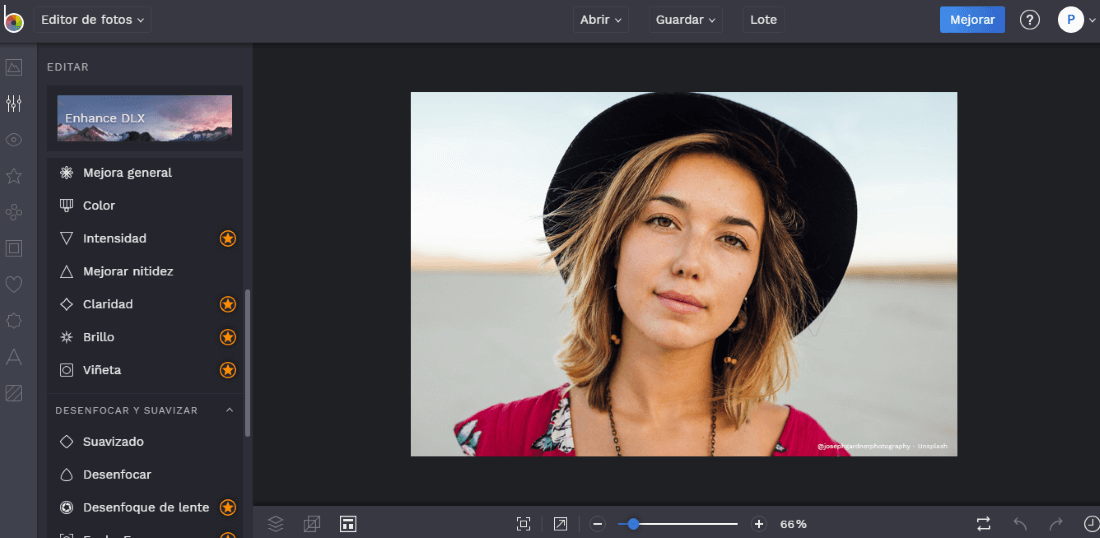
Task: Click the Lote button
Action: pos(763,20)
